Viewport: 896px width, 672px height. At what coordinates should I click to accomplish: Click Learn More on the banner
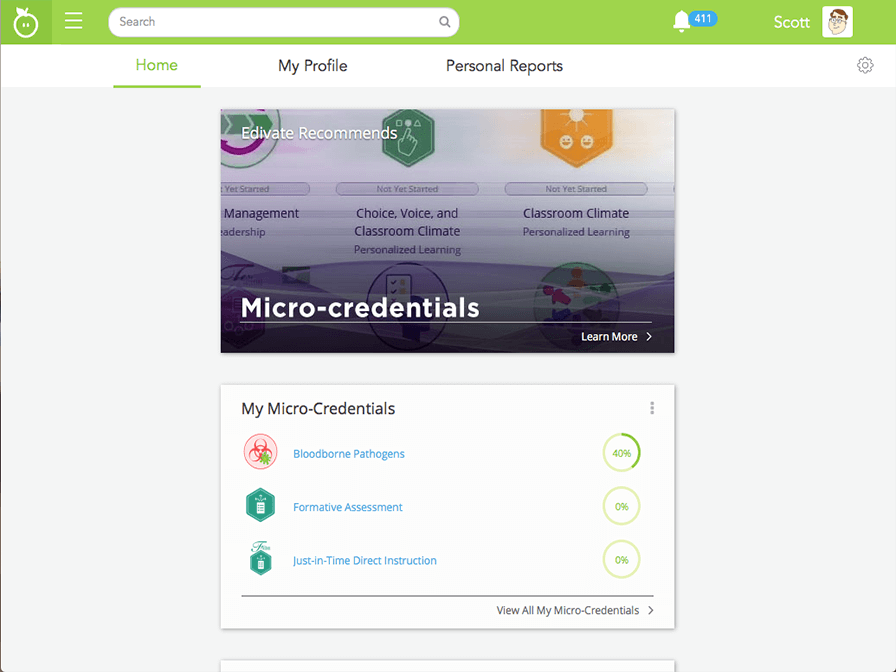(x=609, y=337)
